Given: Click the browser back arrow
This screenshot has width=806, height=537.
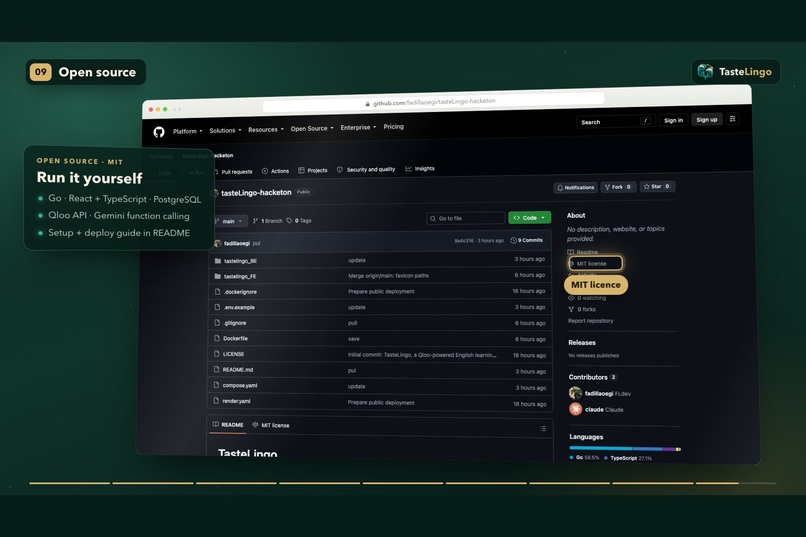Looking at the screenshot, I should coord(175,109).
